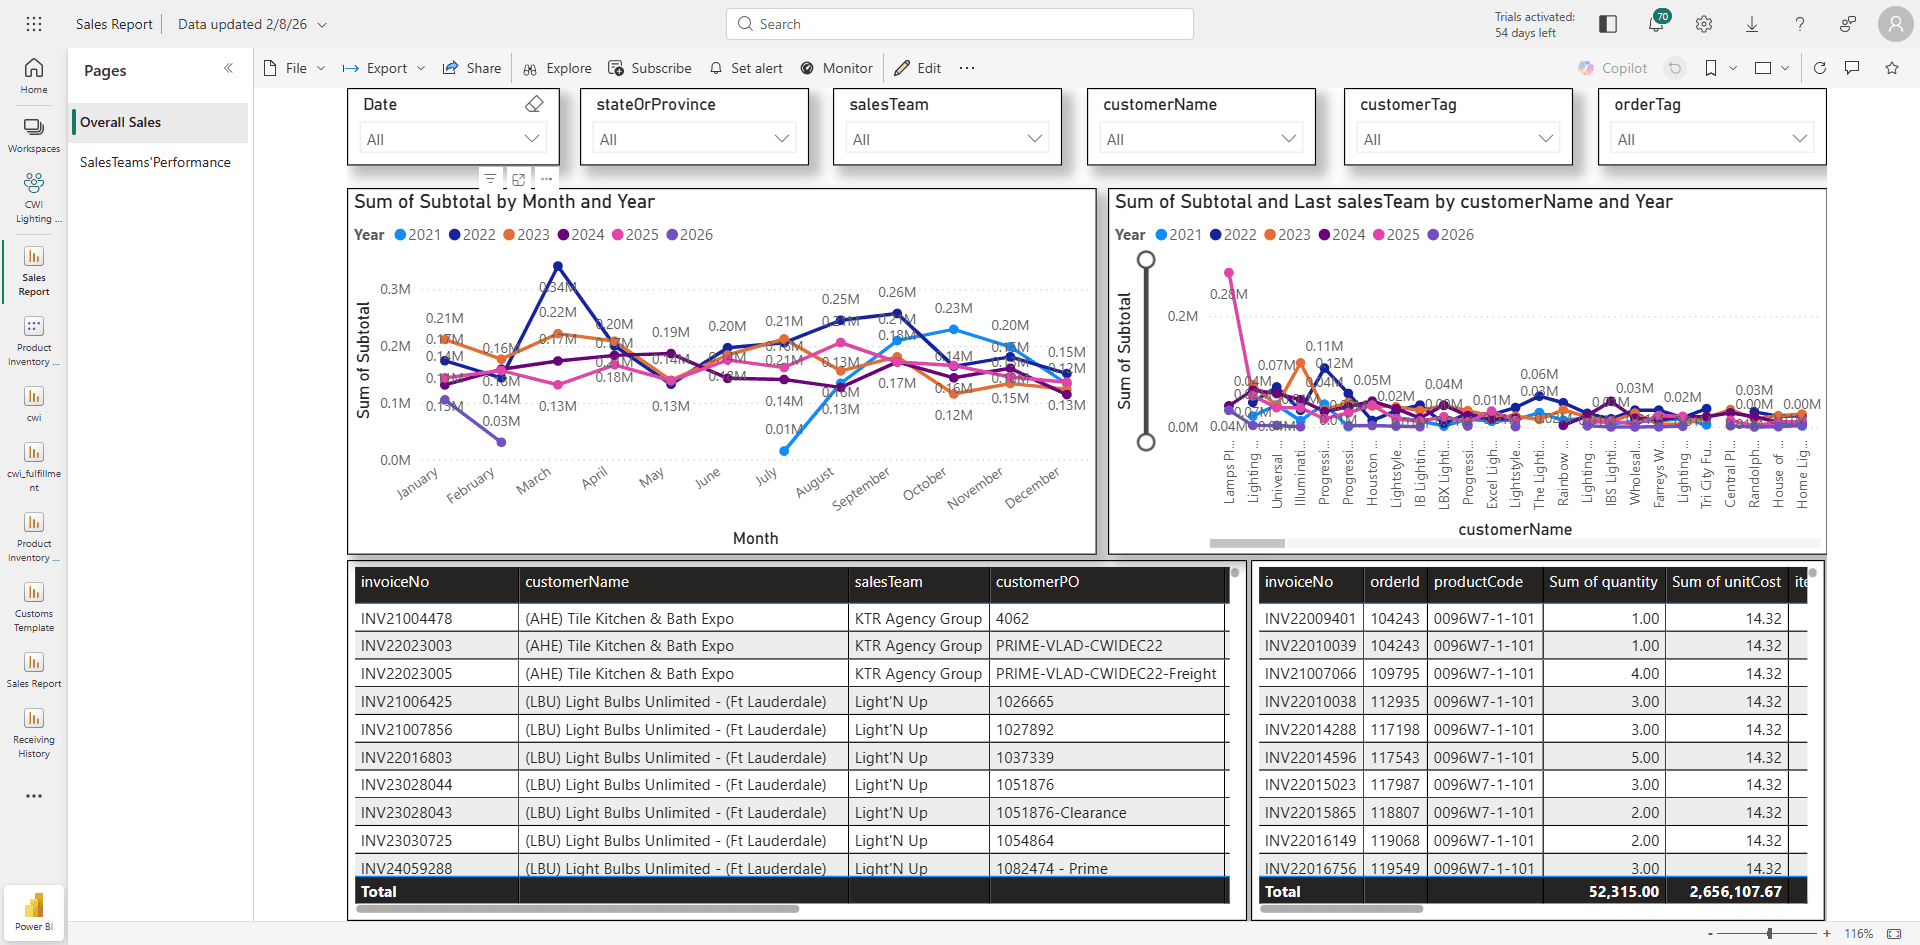Open Workspaces in the sidebar
This screenshot has height=945, width=1920.
tap(34, 135)
